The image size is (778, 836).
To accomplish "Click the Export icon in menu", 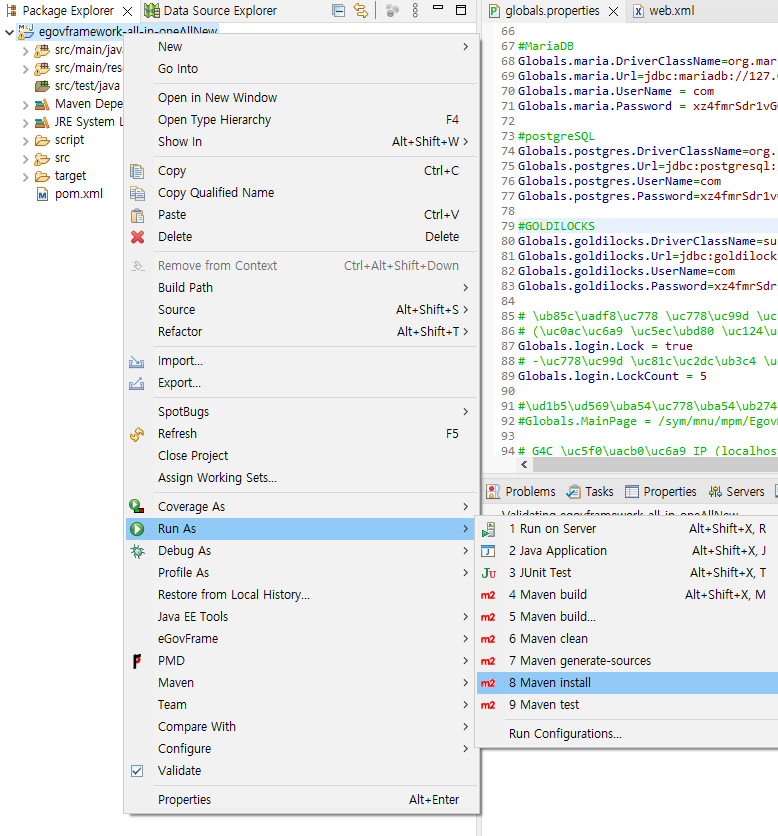I will tap(137, 383).
